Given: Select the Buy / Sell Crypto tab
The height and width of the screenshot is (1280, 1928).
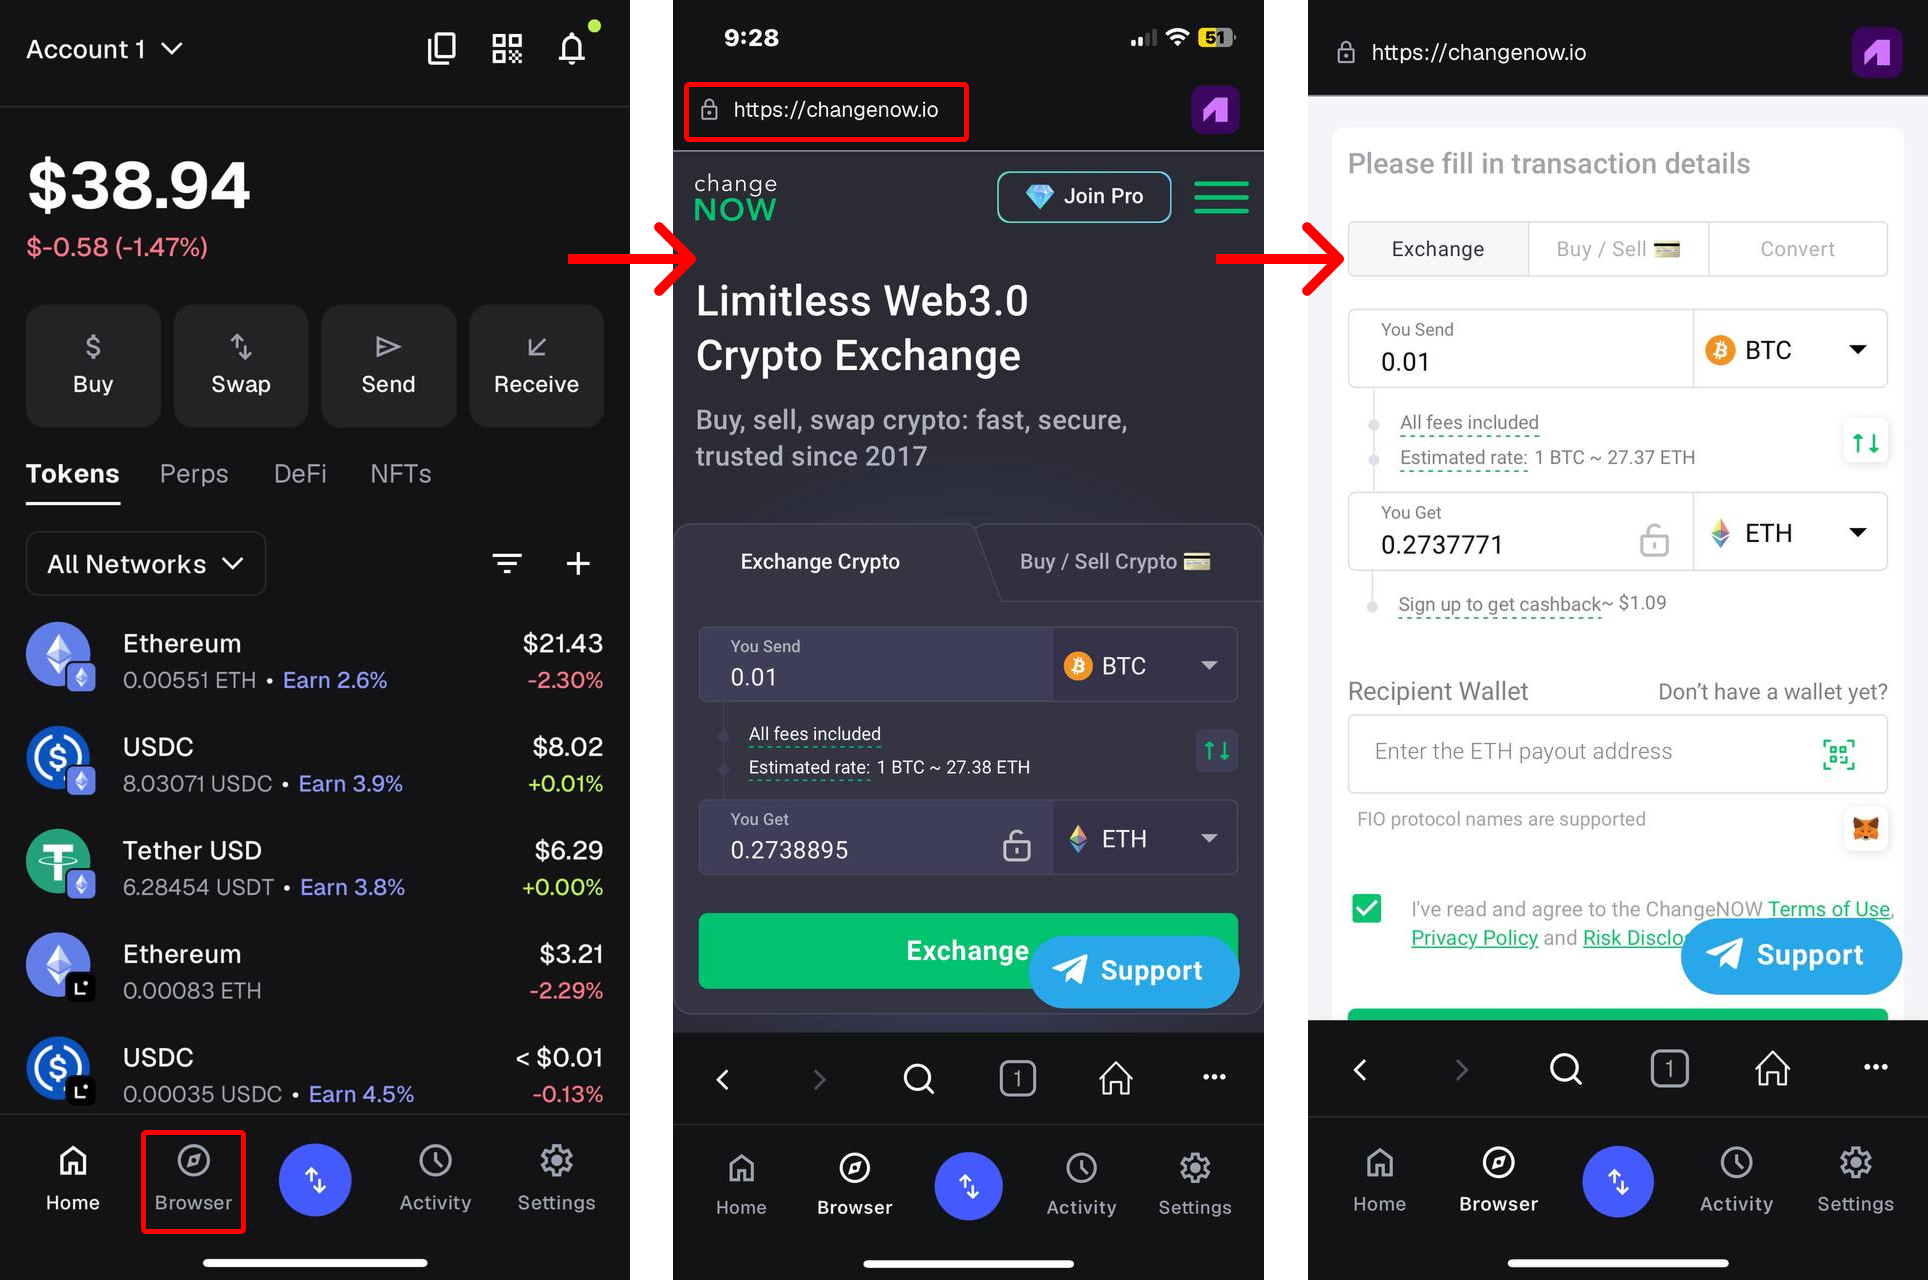Looking at the screenshot, I should [x=1114, y=562].
